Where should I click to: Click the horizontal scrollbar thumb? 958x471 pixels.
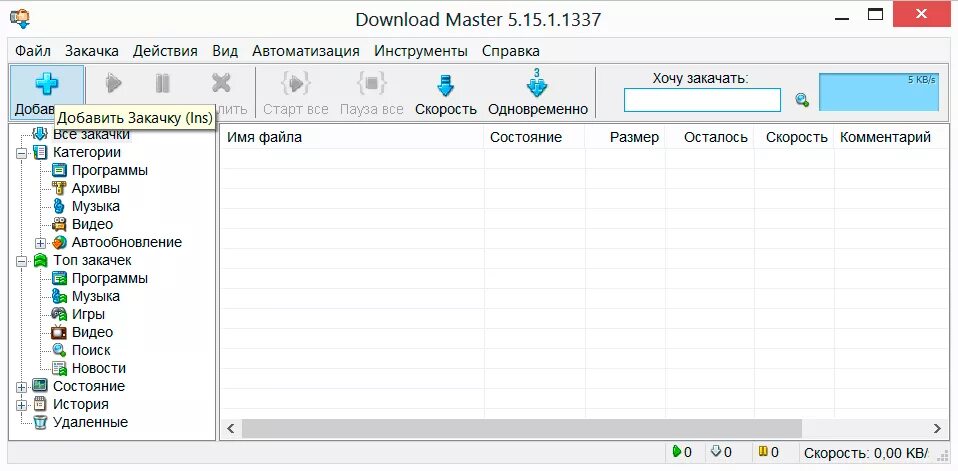pos(522,429)
